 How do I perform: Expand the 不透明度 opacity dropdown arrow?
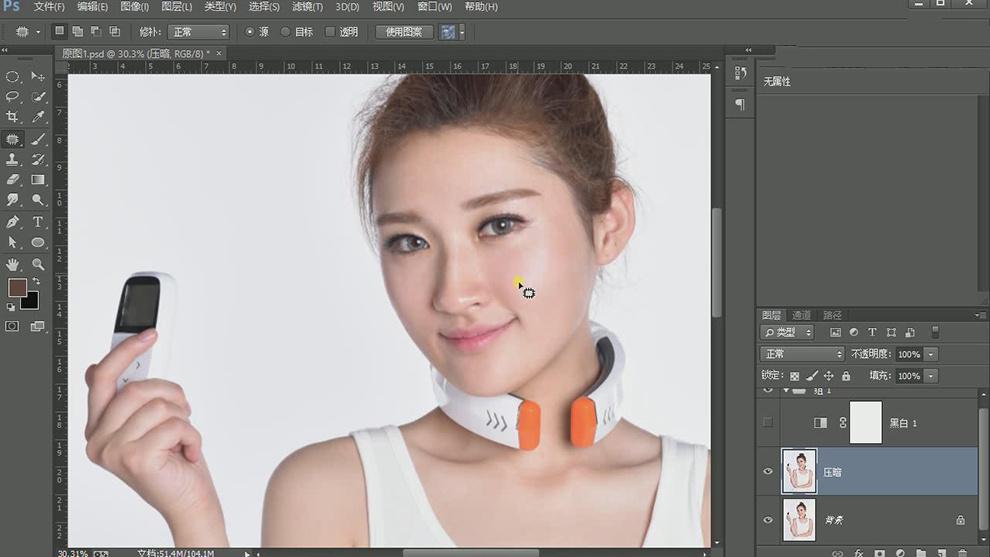[931, 354]
